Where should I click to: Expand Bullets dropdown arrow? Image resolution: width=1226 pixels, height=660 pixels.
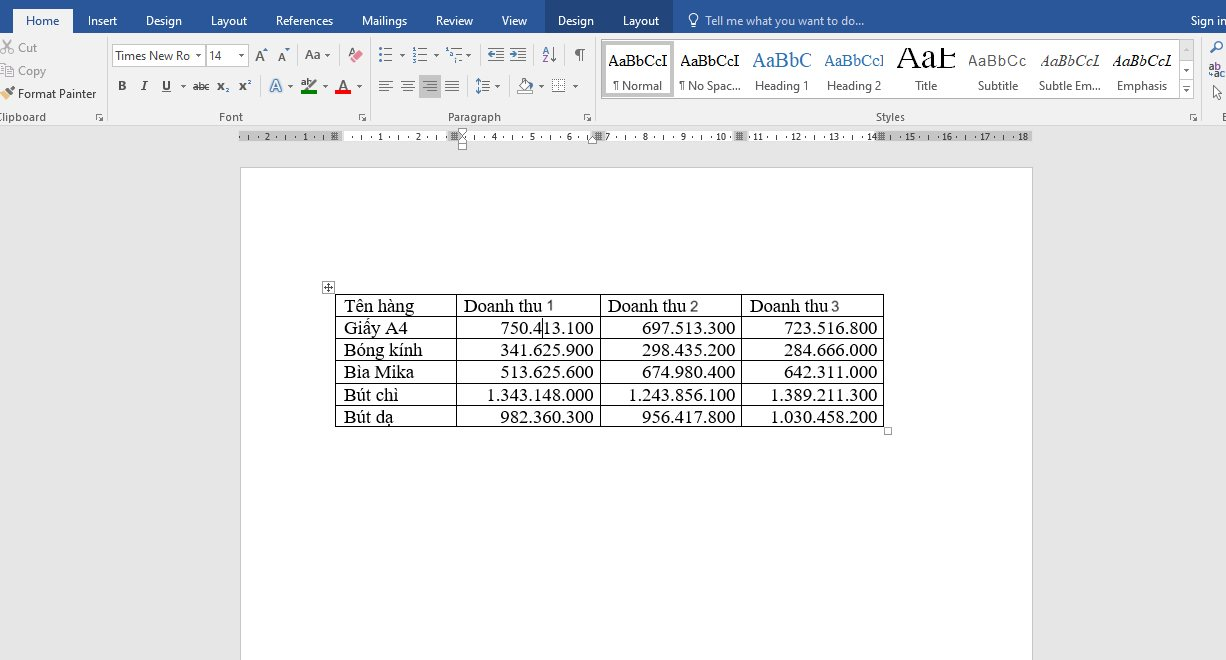(x=402, y=55)
